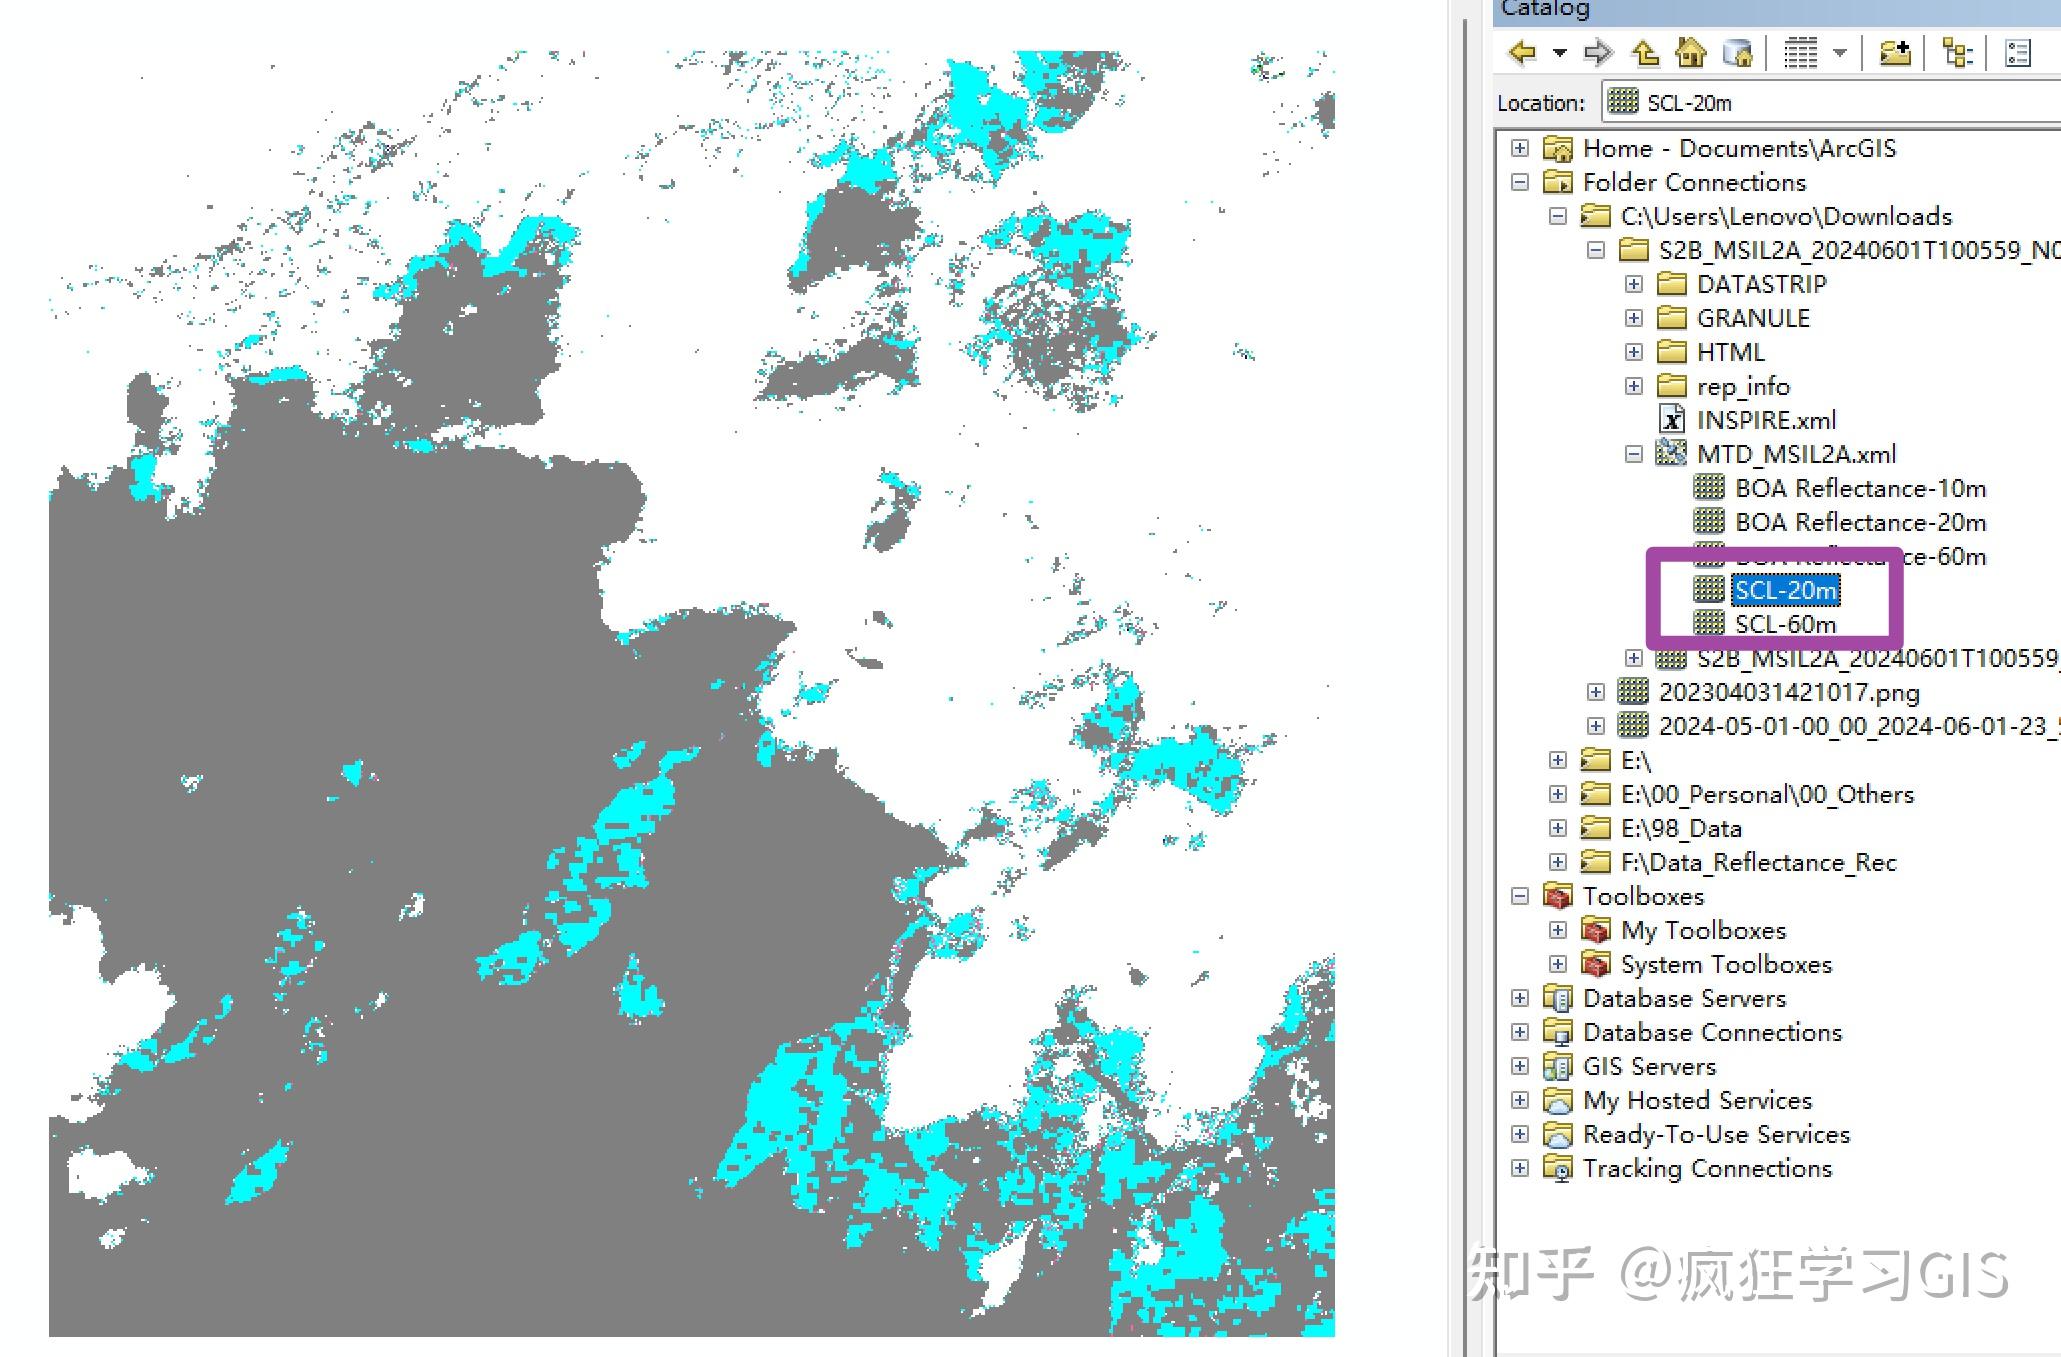Click the Forward arrow in Catalog toolbar

coord(1598,52)
